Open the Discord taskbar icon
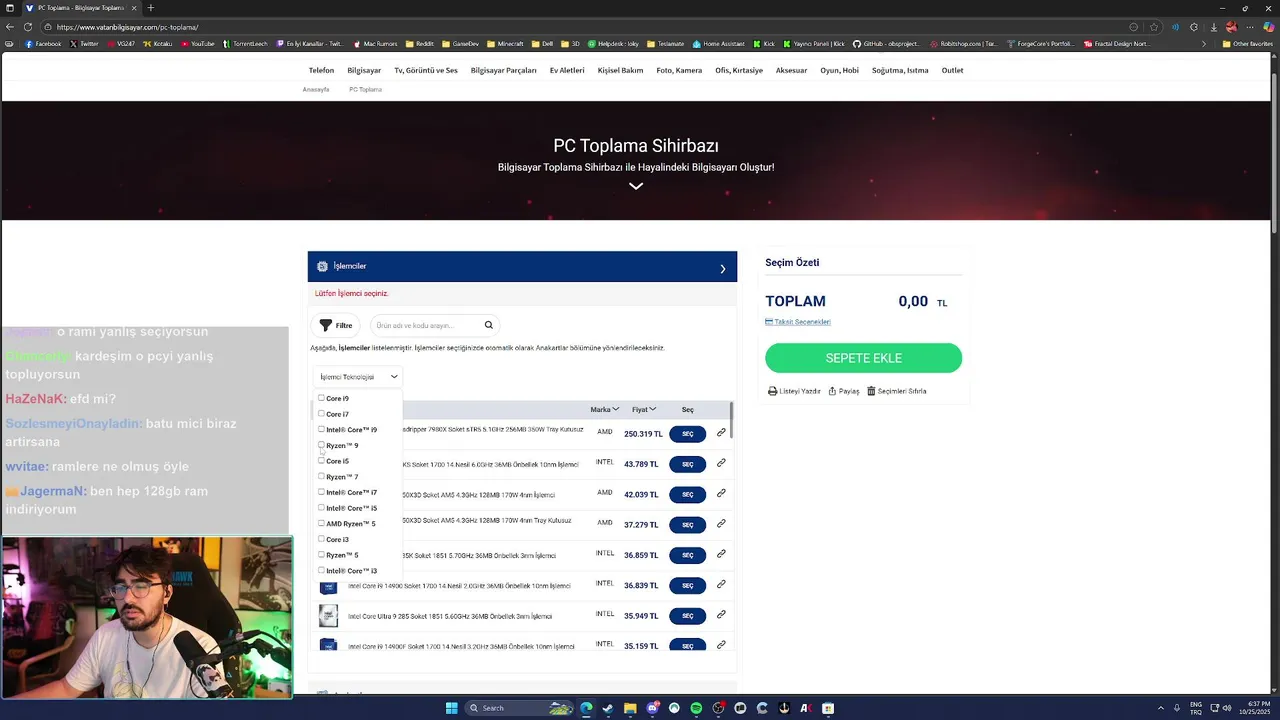Image resolution: width=1280 pixels, height=720 pixels. click(x=652, y=708)
